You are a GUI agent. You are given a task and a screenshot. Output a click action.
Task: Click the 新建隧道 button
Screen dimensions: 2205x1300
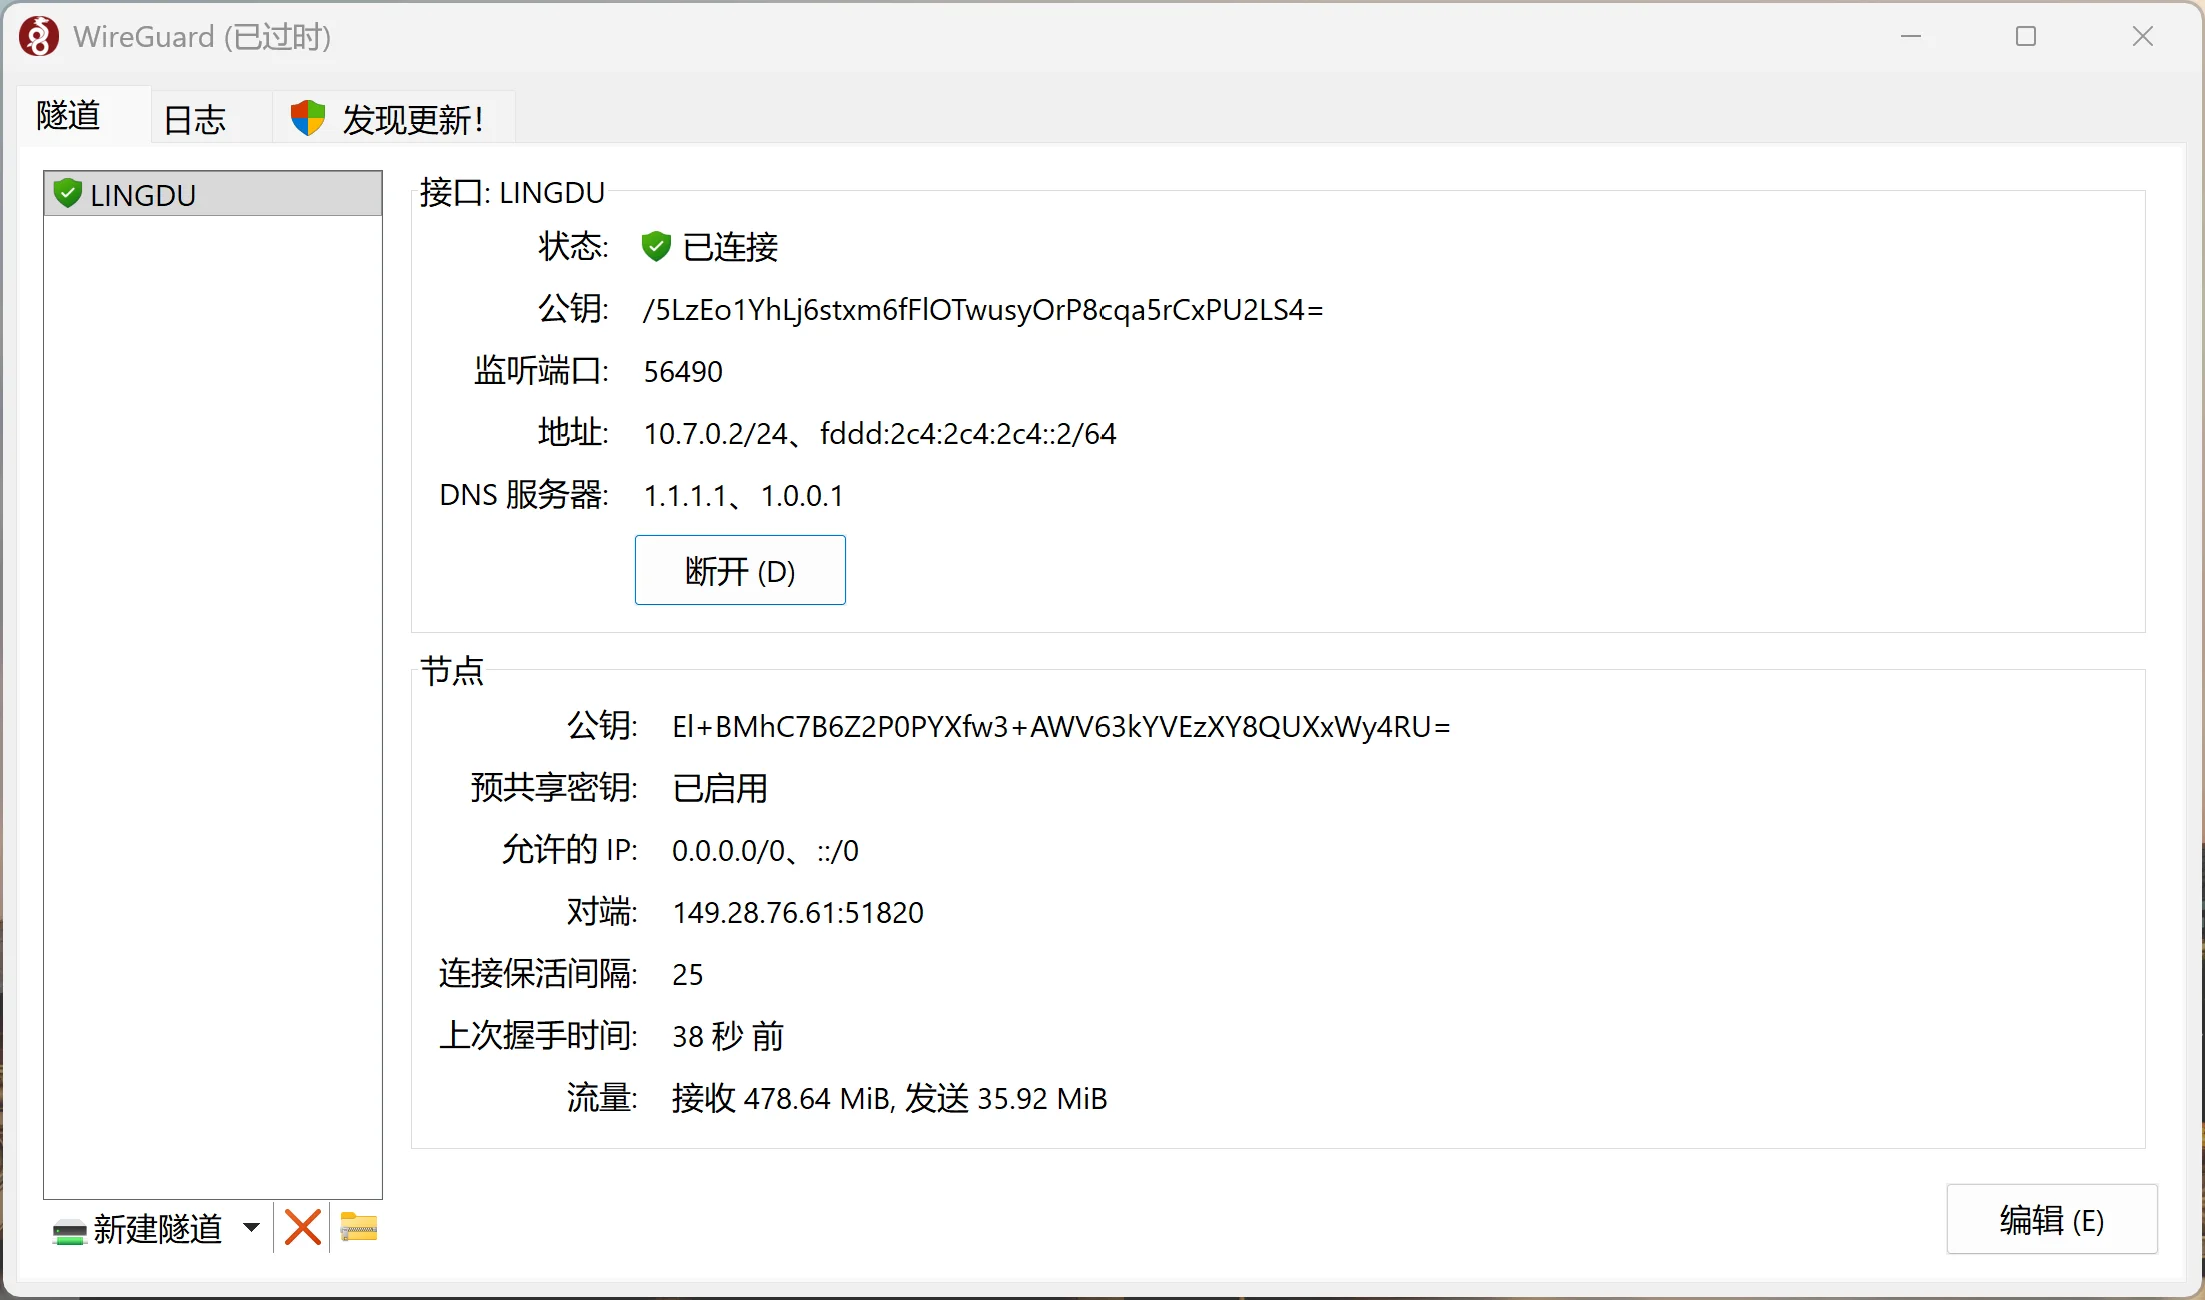(138, 1228)
